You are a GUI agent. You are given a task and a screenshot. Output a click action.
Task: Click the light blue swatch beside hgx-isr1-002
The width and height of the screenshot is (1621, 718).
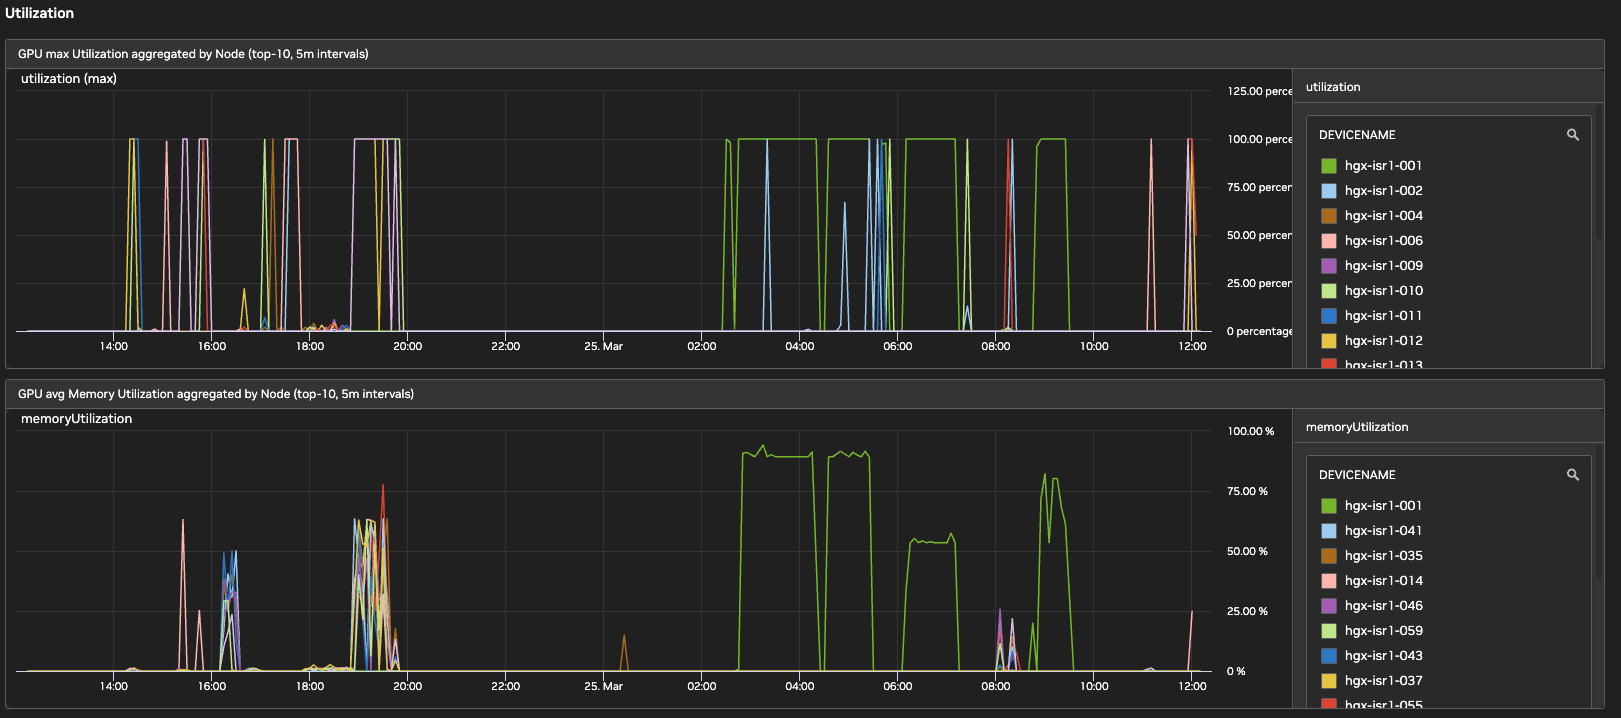coord(1329,191)
